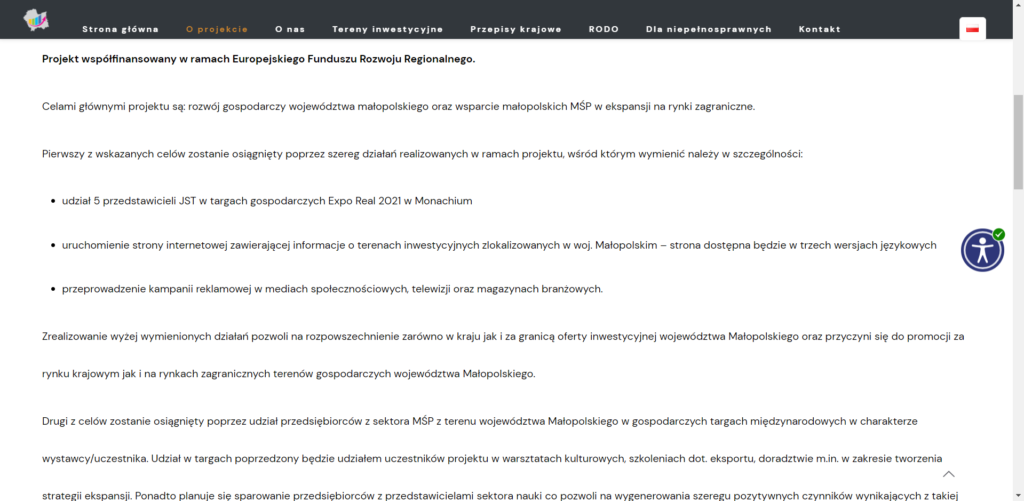Click the paragraph starting 'Celami głównymi projektu'
The width and height of the screenshot is (1024, 501).
pyautogui.click(x=398, y=107)
